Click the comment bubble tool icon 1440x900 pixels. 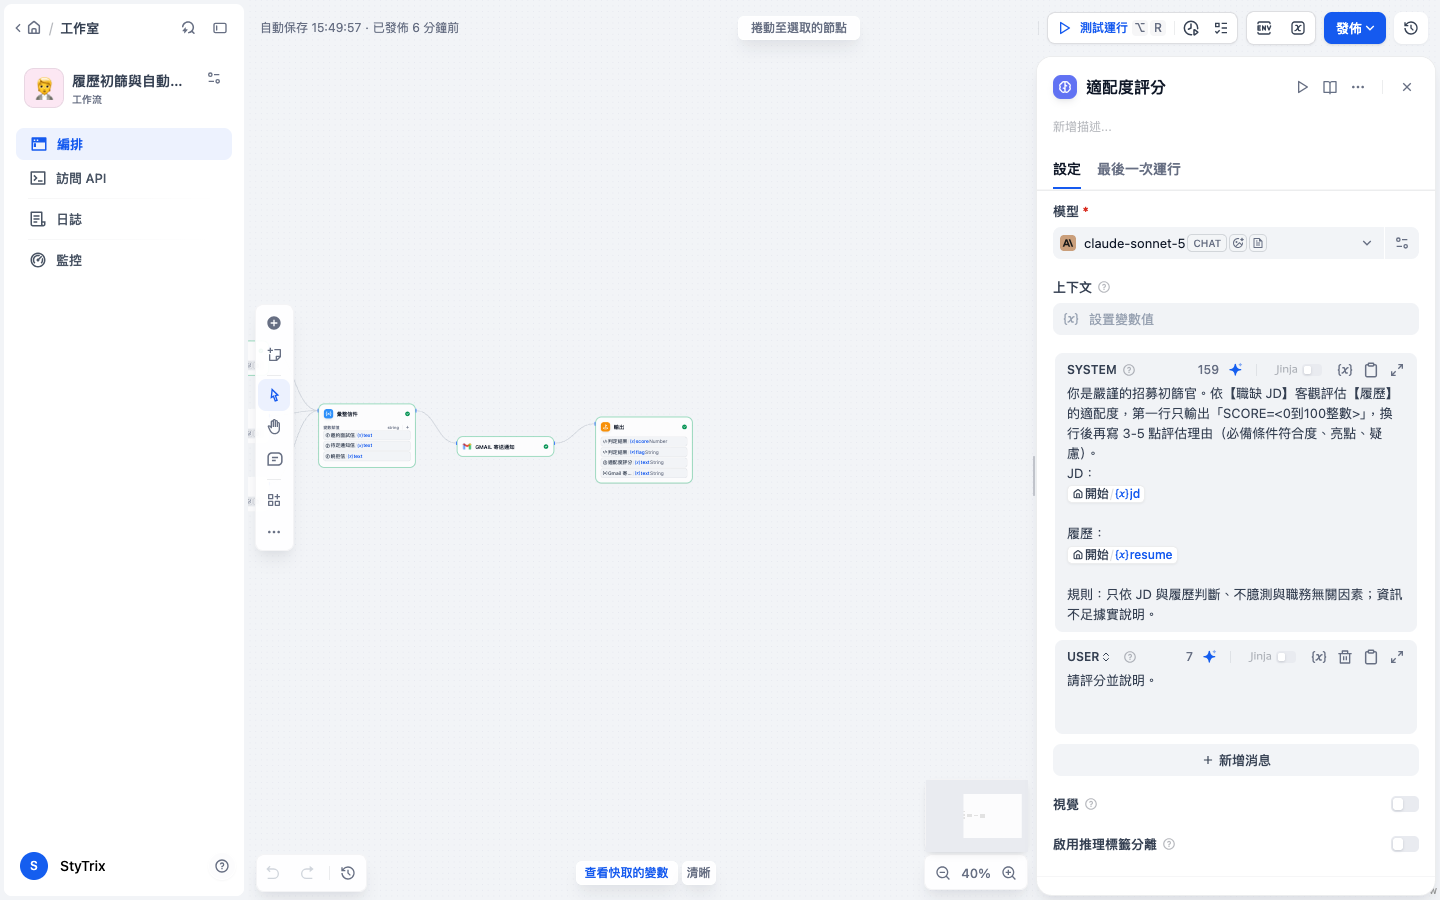pos(274,459)
